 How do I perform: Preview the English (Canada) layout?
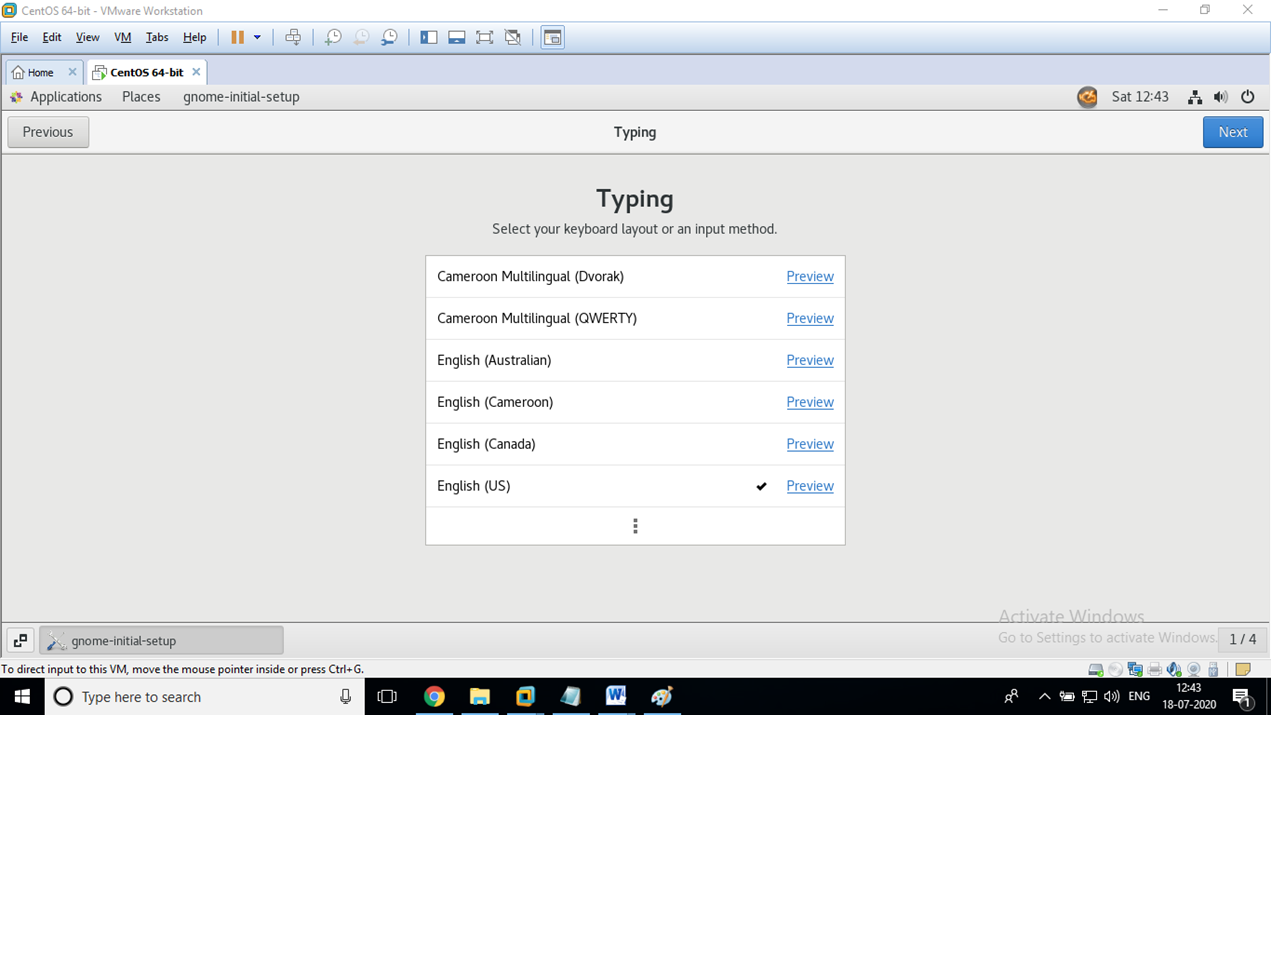tap(810, 445)
